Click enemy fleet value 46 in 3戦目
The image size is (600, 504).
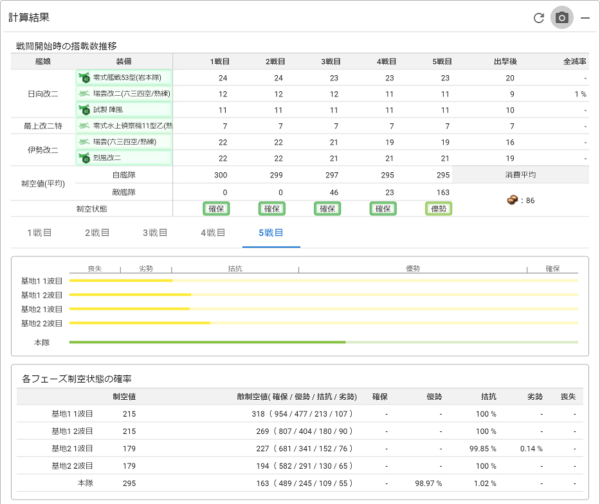pos(334,192)
